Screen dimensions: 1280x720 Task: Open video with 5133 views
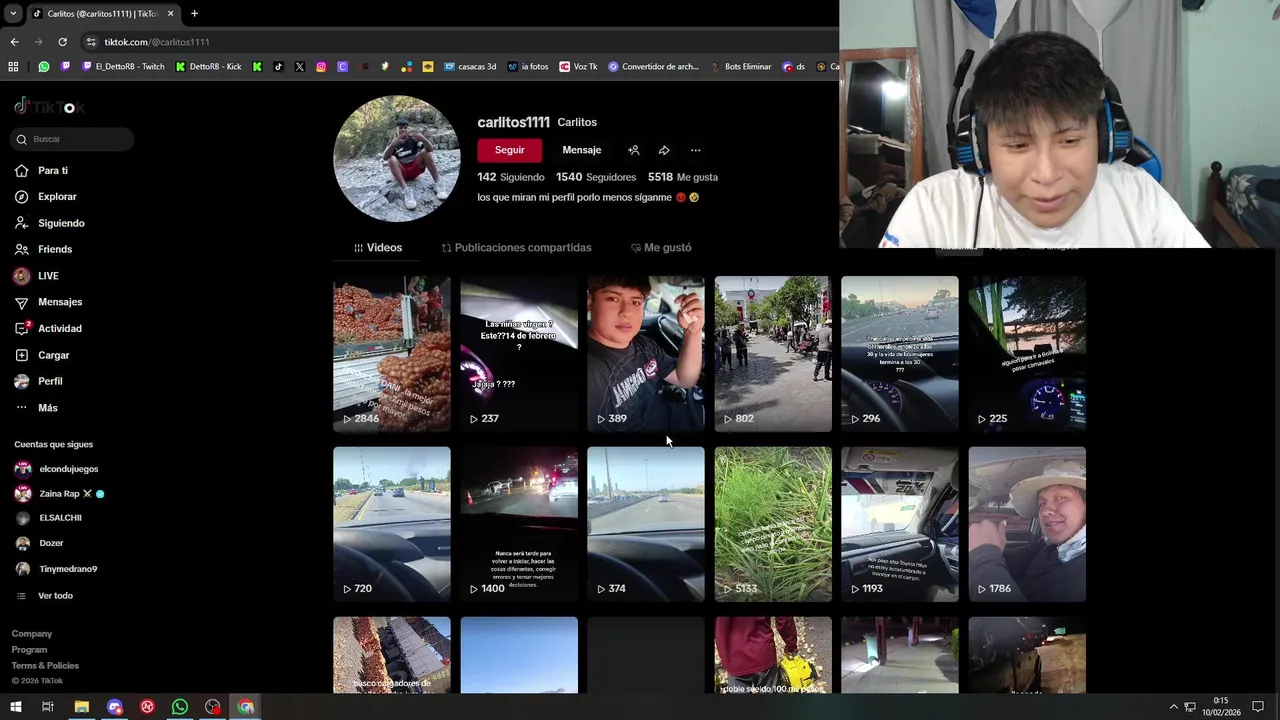point(773,524)
